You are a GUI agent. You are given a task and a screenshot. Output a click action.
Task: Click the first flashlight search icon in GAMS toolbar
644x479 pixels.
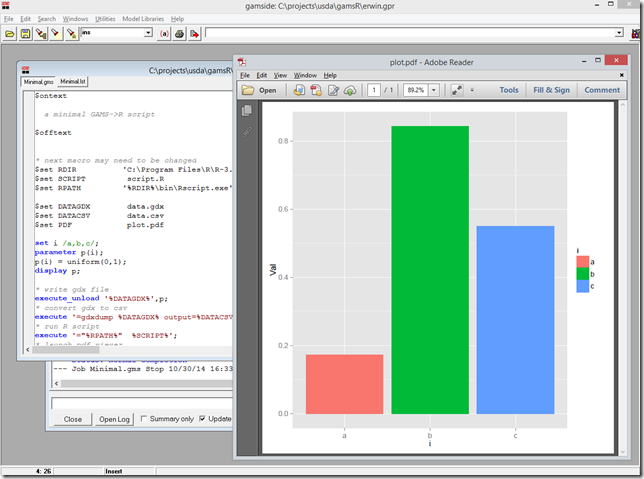[x=41, y=34]
